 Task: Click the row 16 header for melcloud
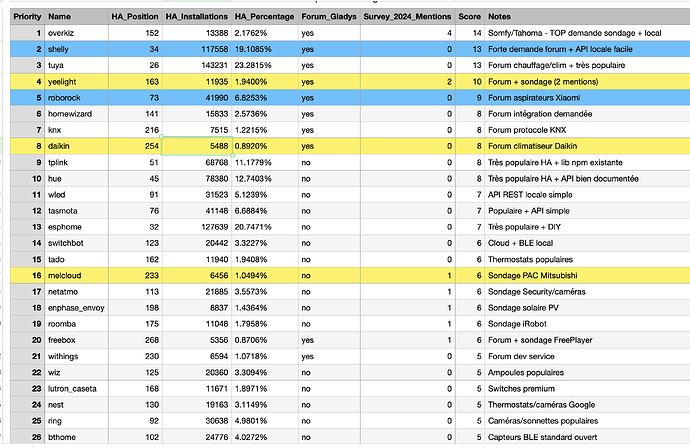point(22,273)
